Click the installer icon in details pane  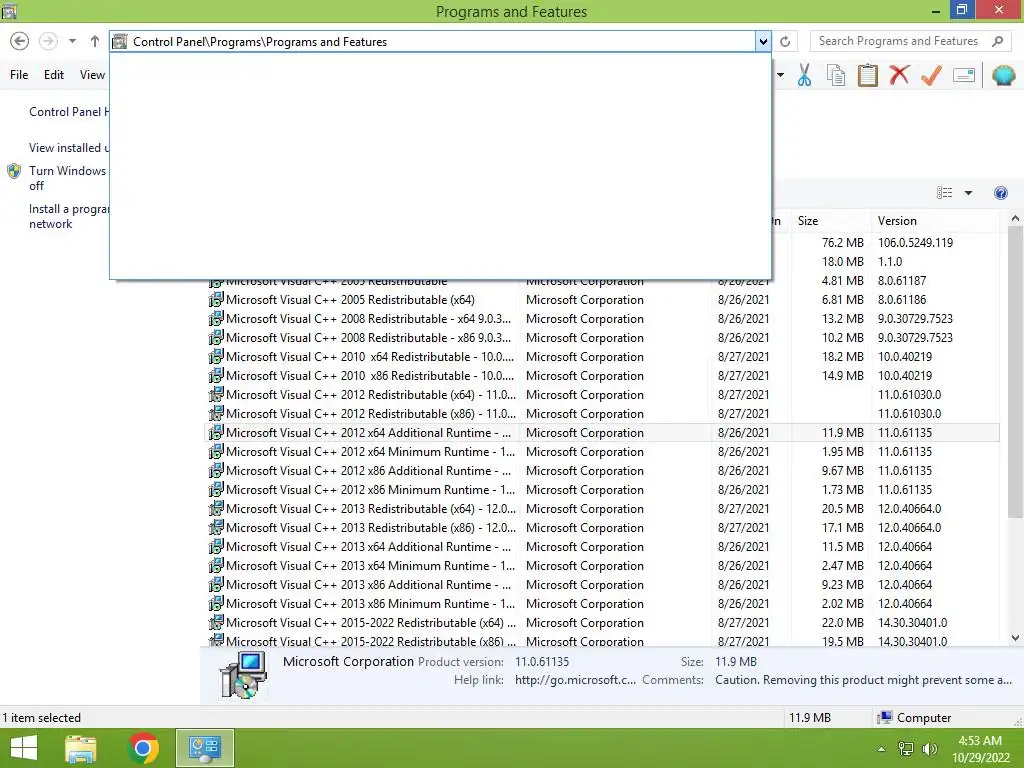[243, 675]
